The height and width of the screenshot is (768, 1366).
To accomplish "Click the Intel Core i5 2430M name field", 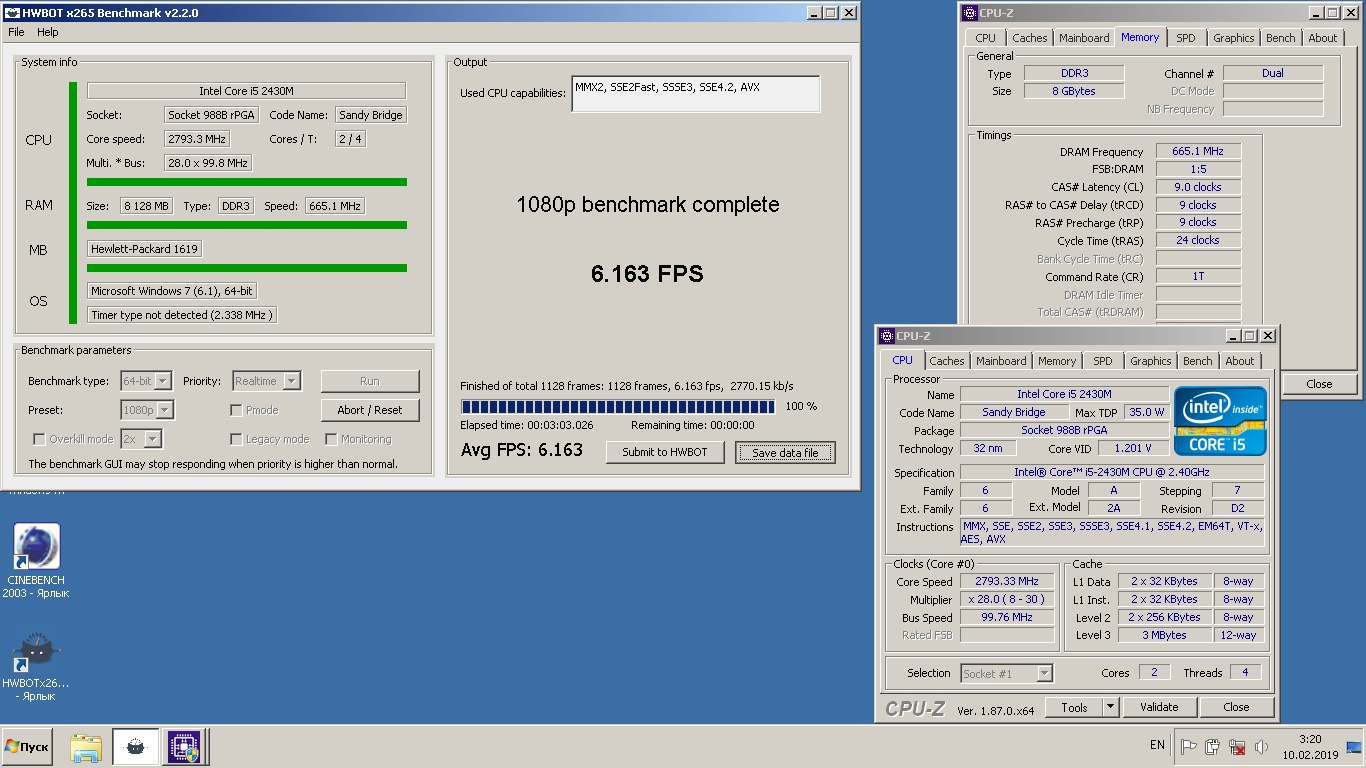I will [x=246, y=91].
